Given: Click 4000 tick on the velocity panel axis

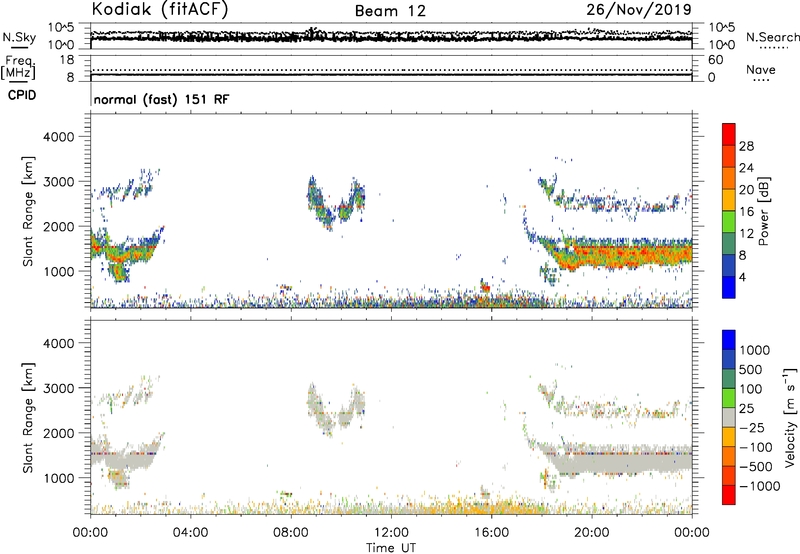Looking at the screenshot, I should tap(58, 343).
